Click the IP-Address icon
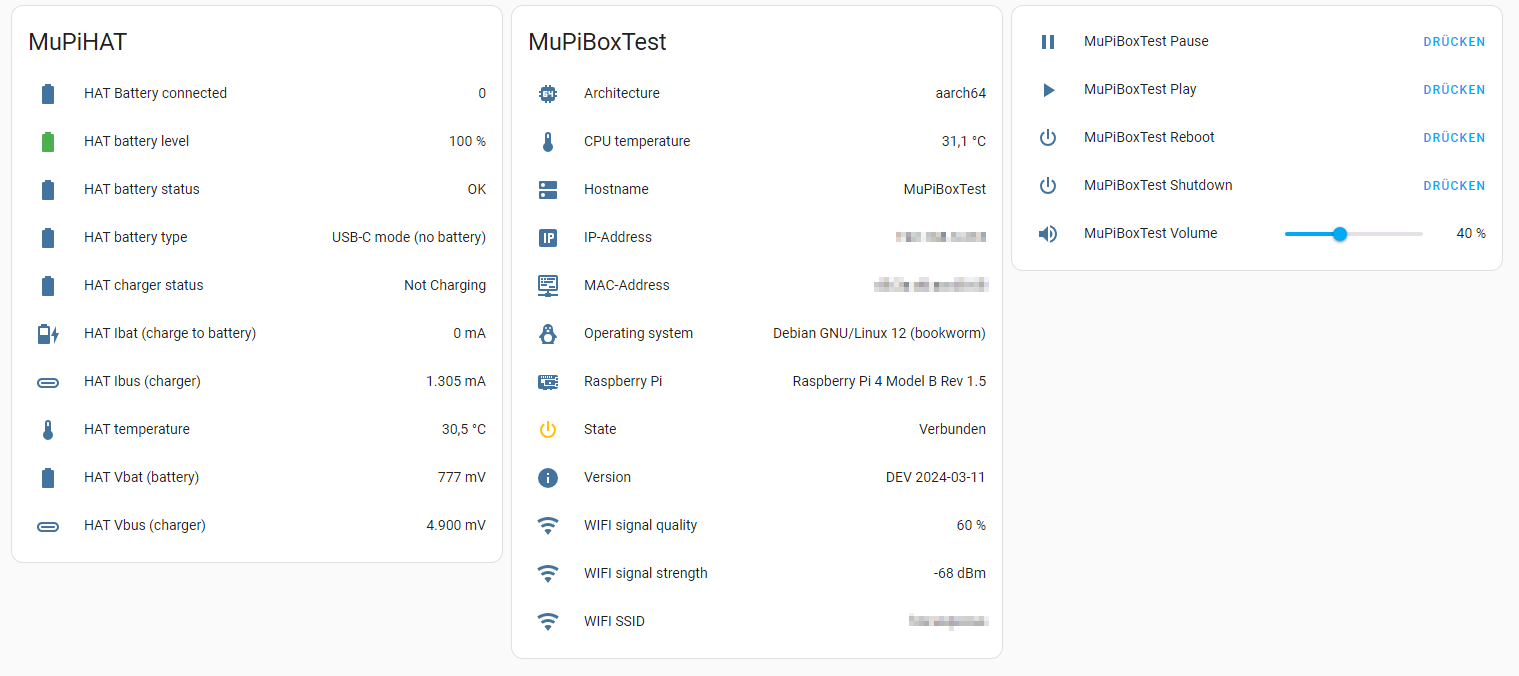1519x676 pixels. [548, 238]
